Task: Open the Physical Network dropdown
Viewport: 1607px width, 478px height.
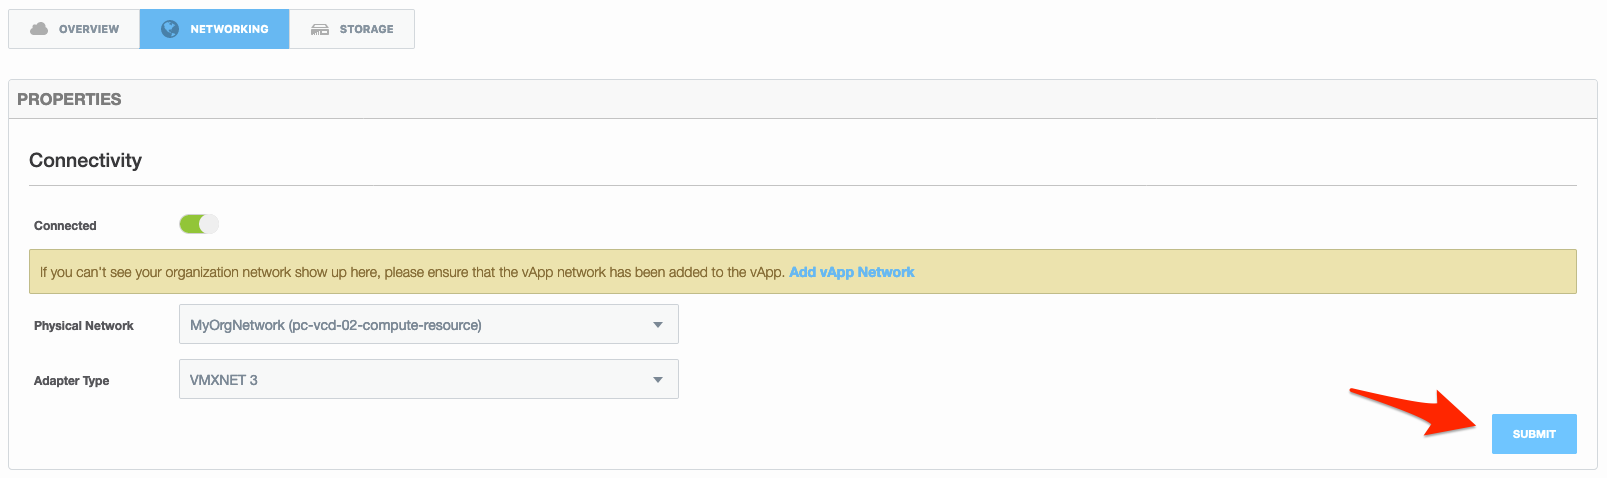Action: click(x=429, y=324)
